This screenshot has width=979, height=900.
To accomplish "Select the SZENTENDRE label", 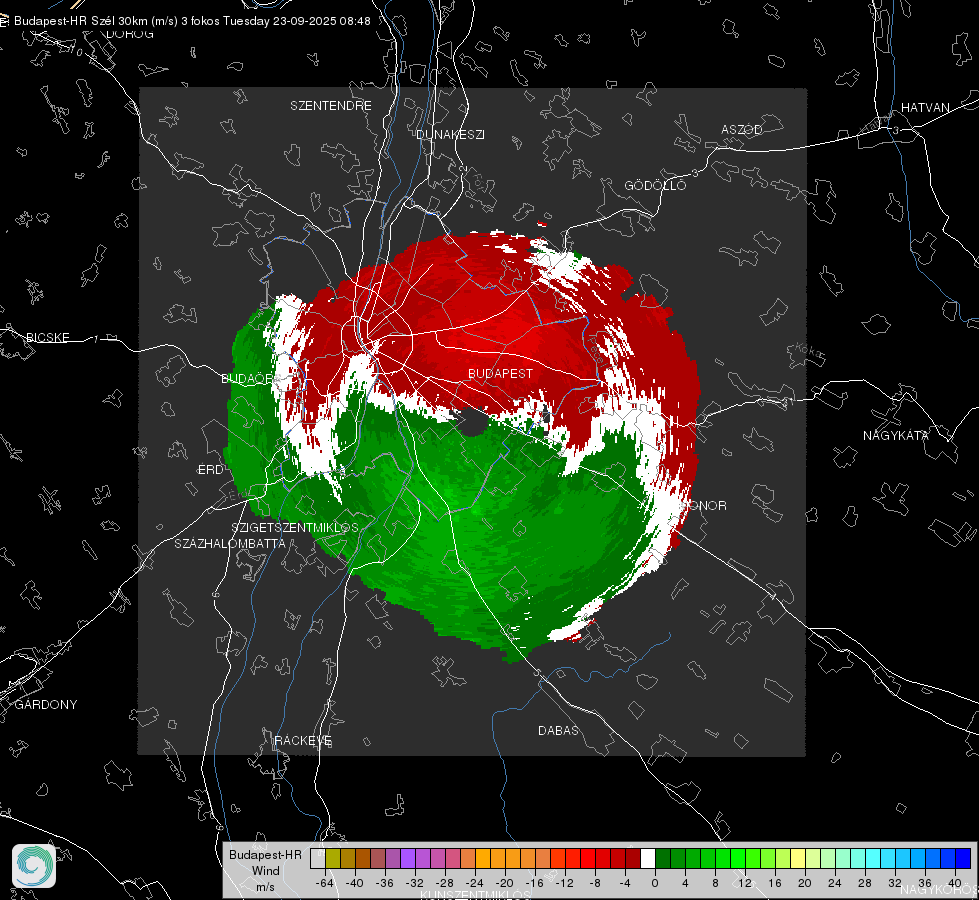I will tap(331, 106).
